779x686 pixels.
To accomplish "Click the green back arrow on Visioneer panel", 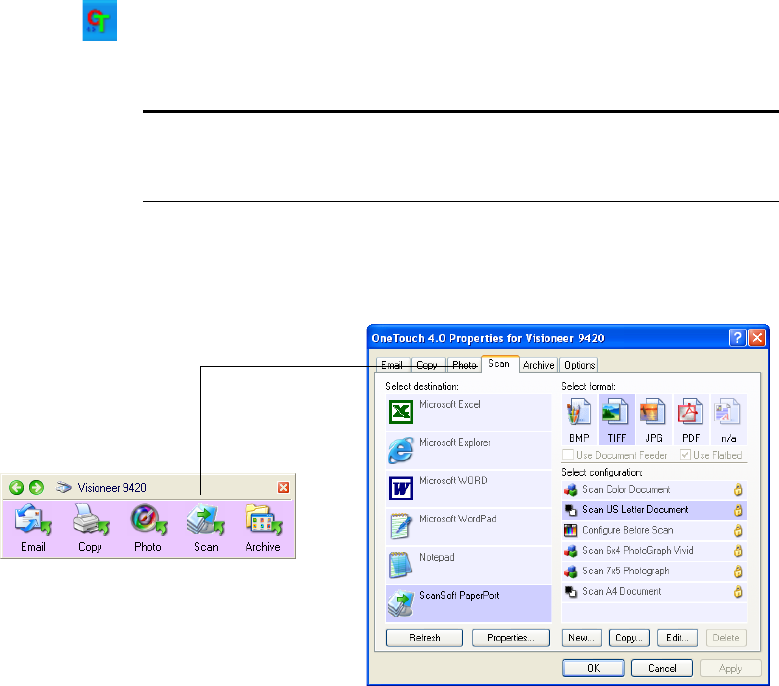I will tap(16, 487).
